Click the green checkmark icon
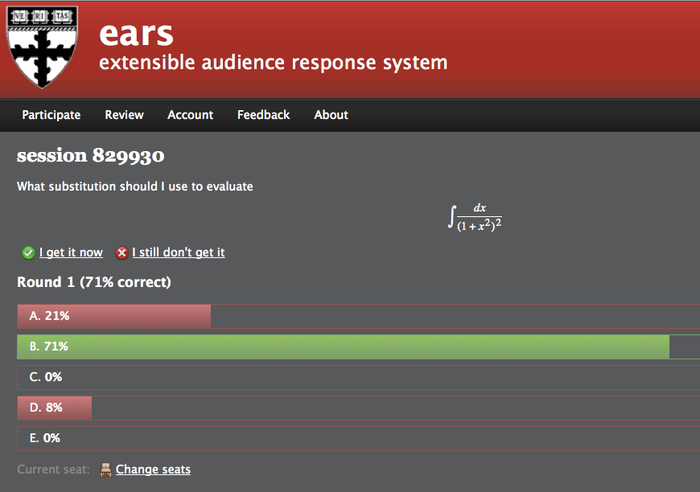The height and width of the screenshot is (492, 700). (28, 253)
